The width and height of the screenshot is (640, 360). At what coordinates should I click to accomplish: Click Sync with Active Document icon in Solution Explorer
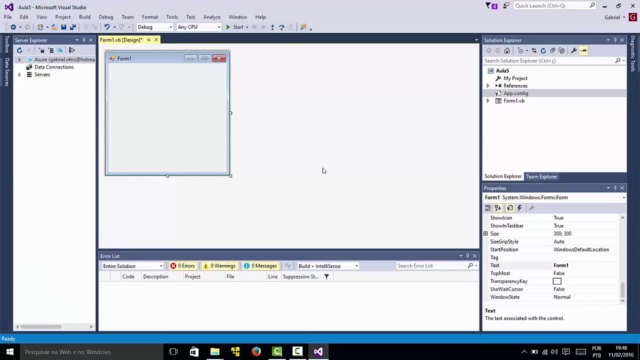[x=534, y=51]
